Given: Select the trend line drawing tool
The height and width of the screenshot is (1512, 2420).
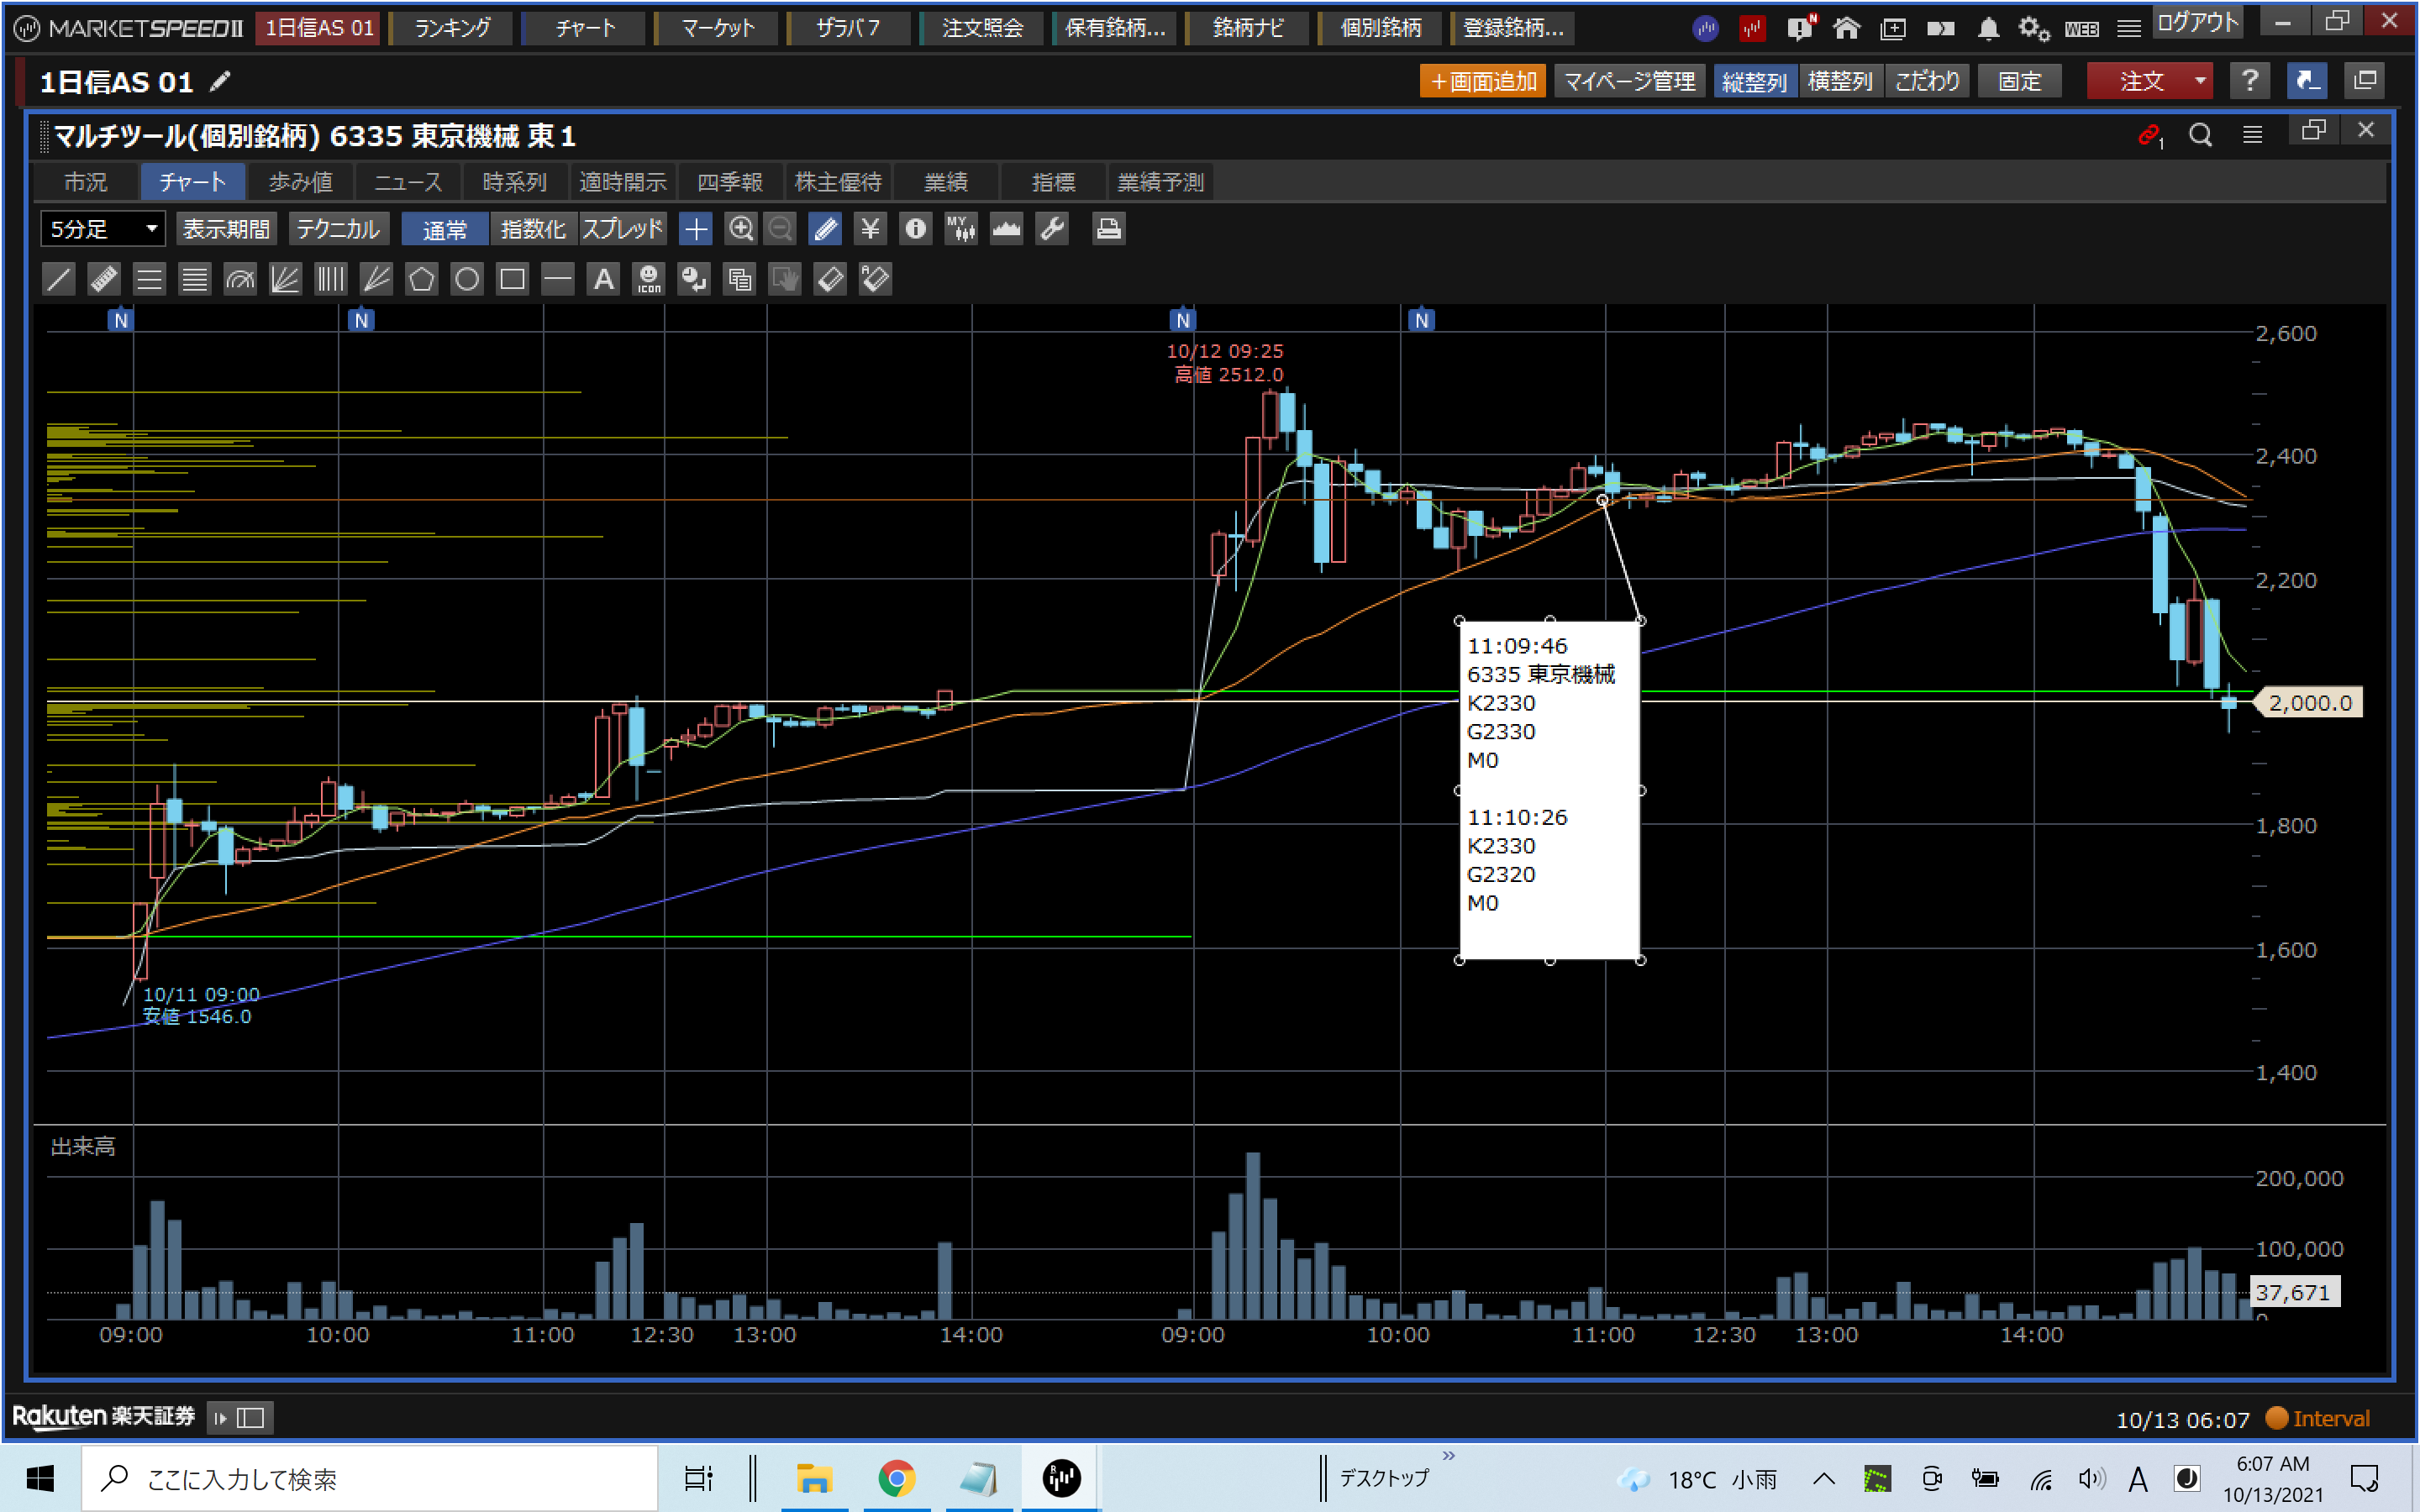Looking at the screenshot, I should coord(59,279).
